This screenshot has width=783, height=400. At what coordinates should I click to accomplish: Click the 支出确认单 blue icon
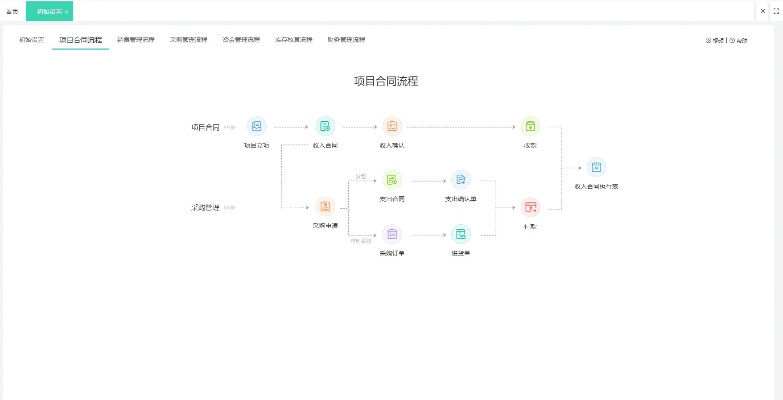pos(460,179)
